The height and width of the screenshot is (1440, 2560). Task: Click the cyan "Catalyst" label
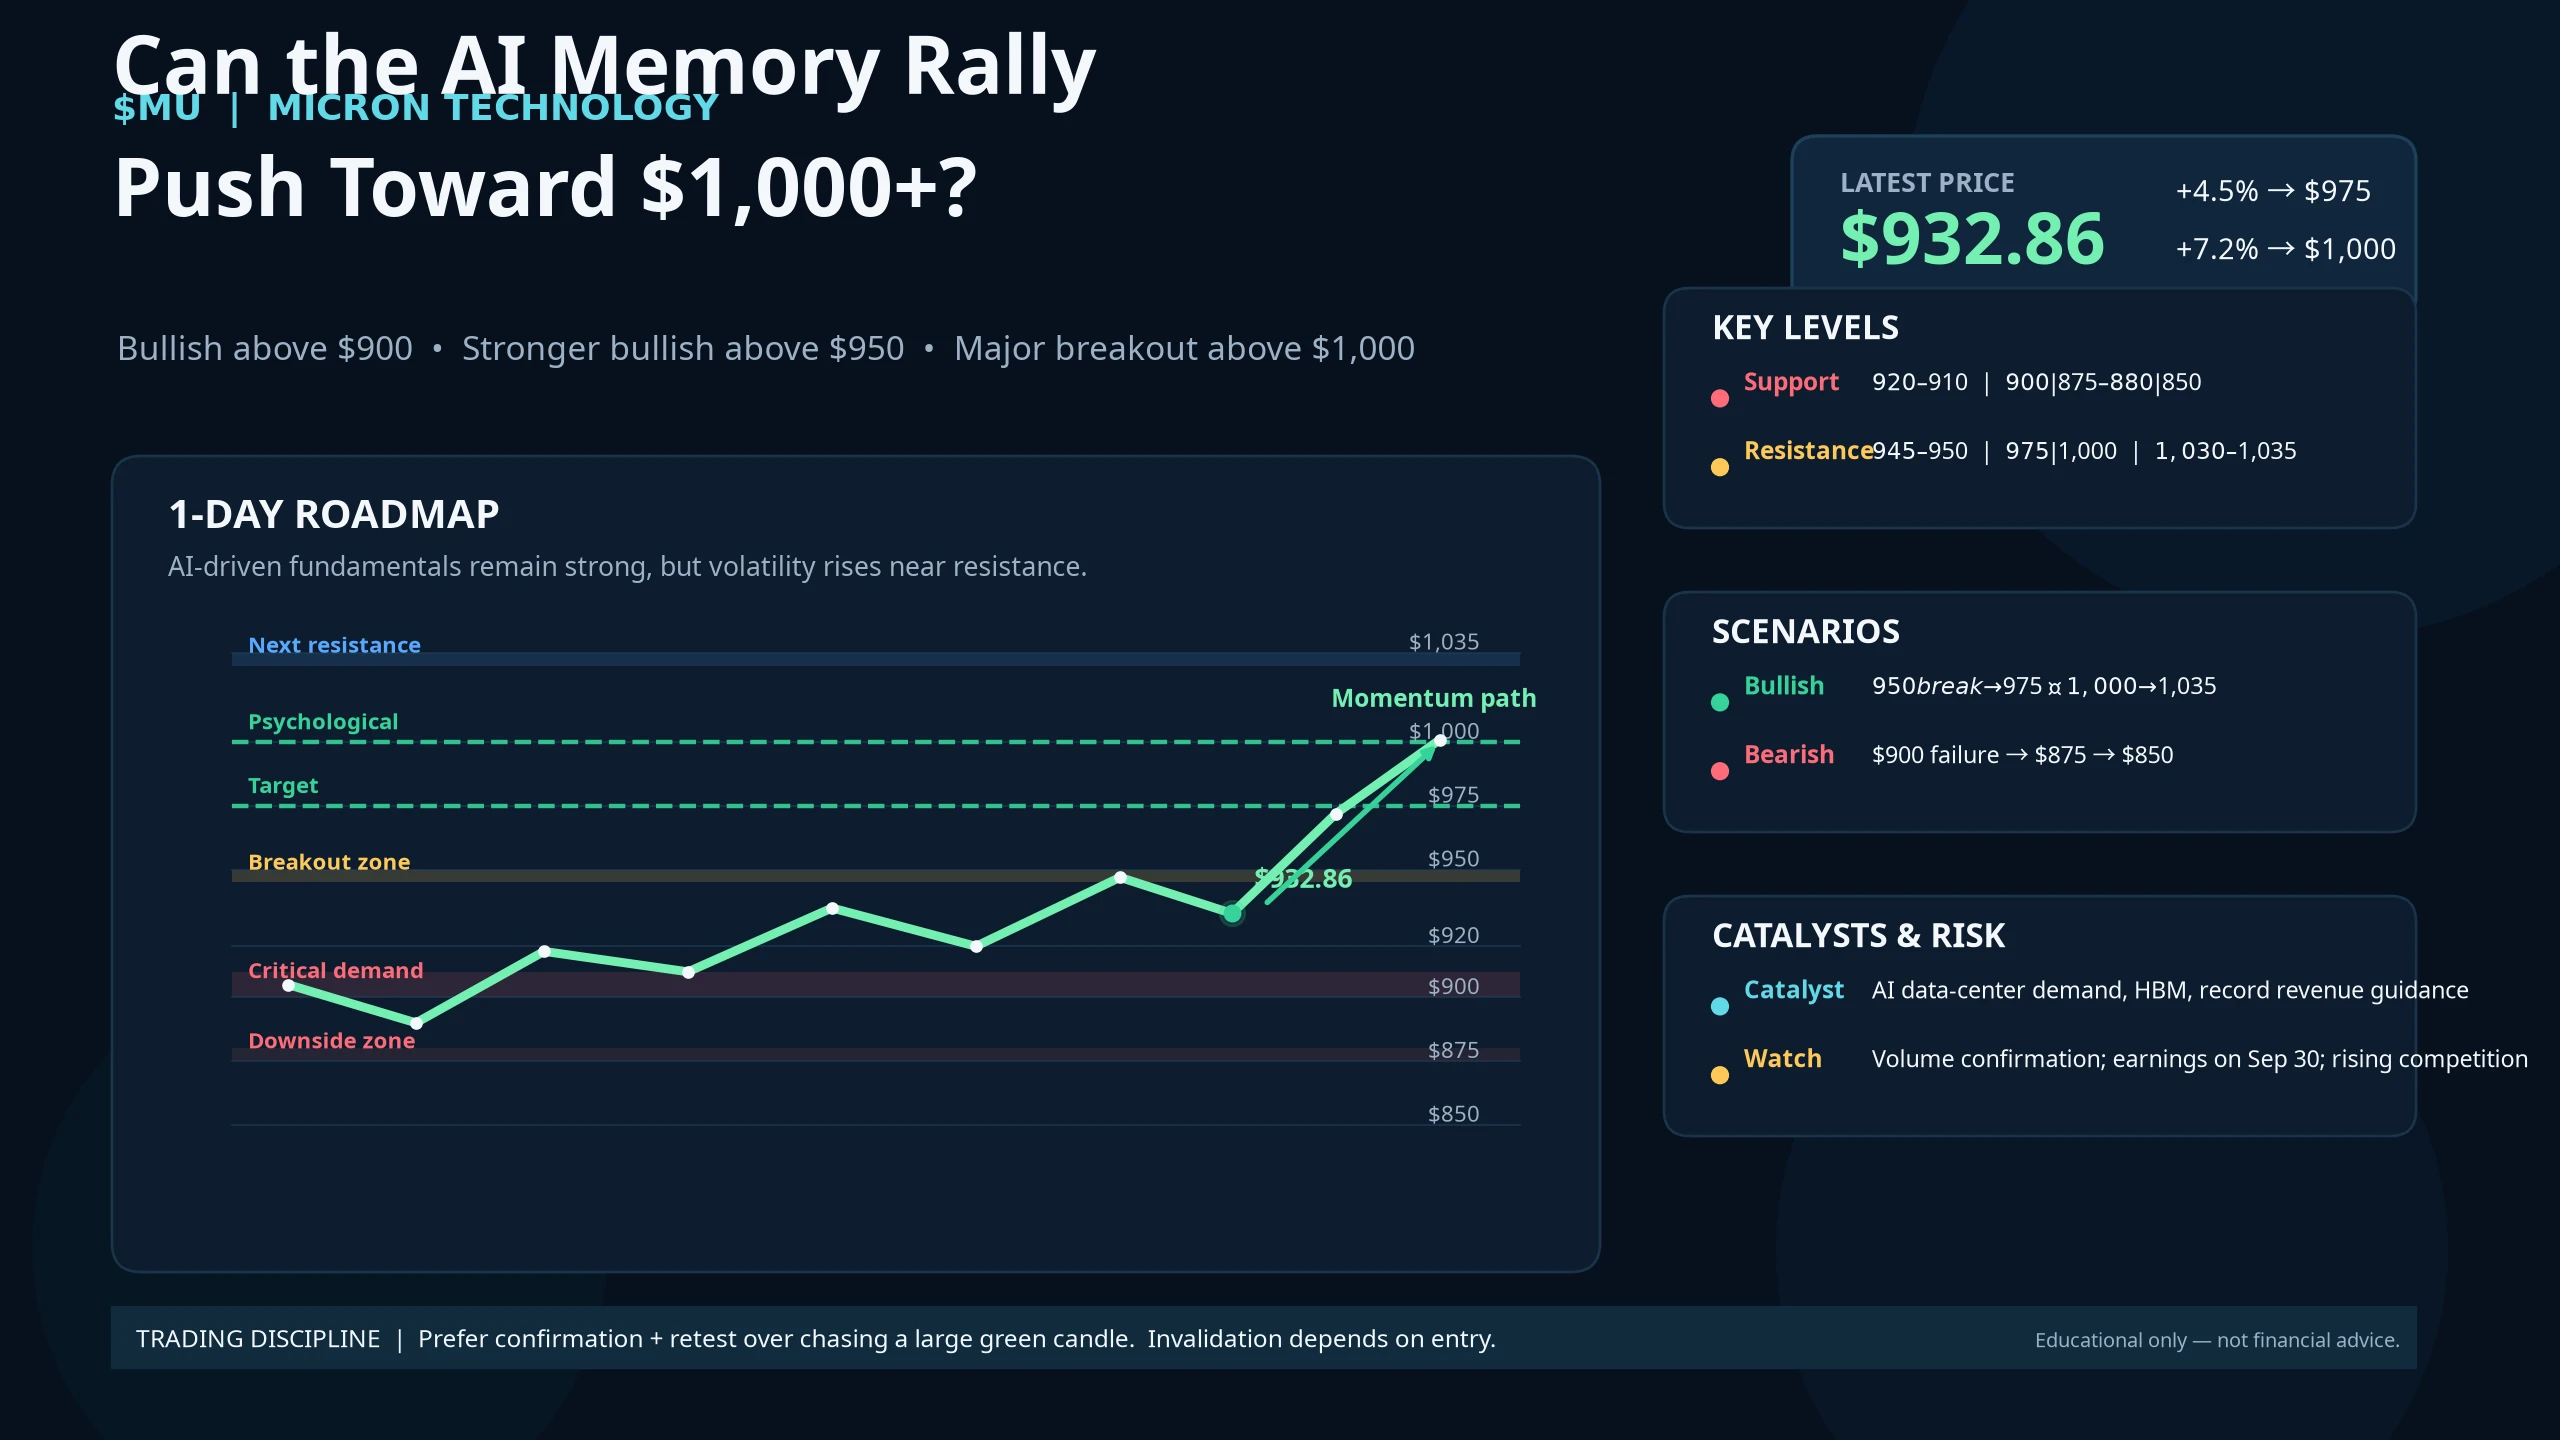coord(1794,990)
